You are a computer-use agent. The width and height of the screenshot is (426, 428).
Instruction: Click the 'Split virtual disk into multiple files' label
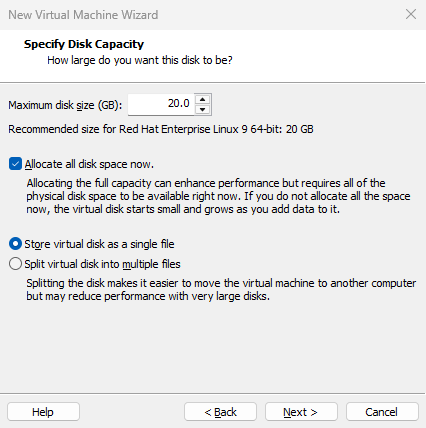point(102,264)
